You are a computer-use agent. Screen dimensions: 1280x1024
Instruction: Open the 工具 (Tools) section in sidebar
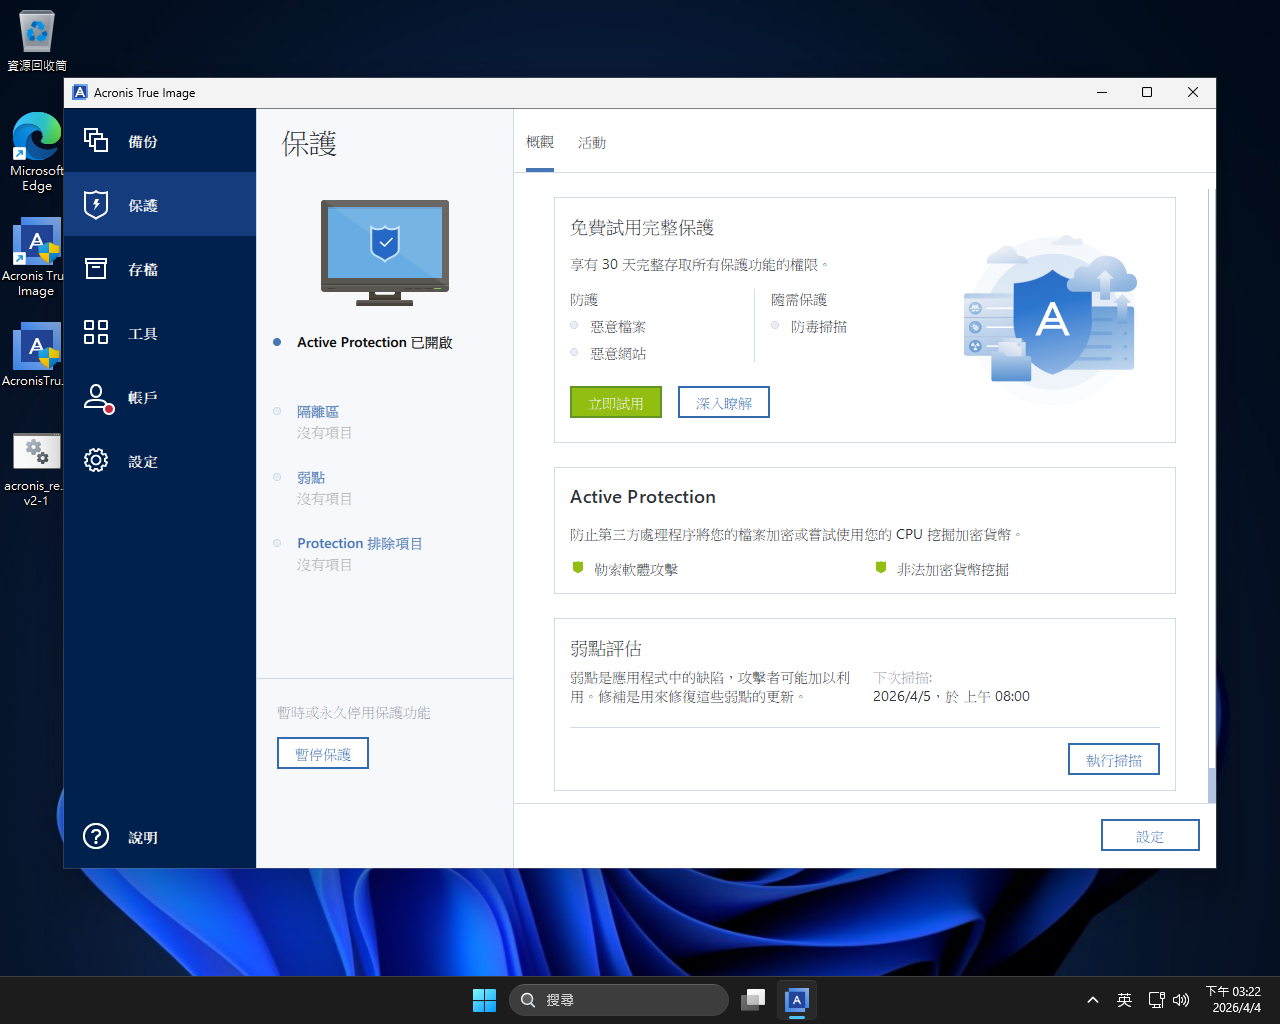tap(143, 333)
